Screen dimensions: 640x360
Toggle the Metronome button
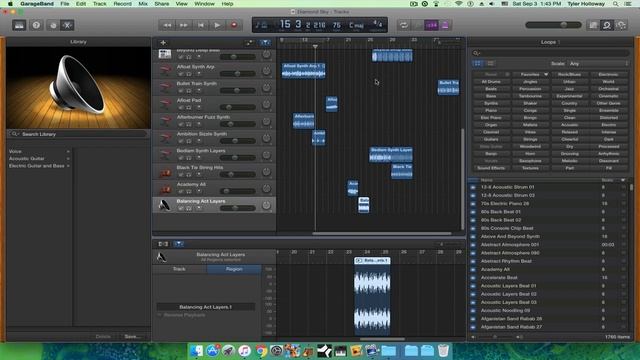445,25
